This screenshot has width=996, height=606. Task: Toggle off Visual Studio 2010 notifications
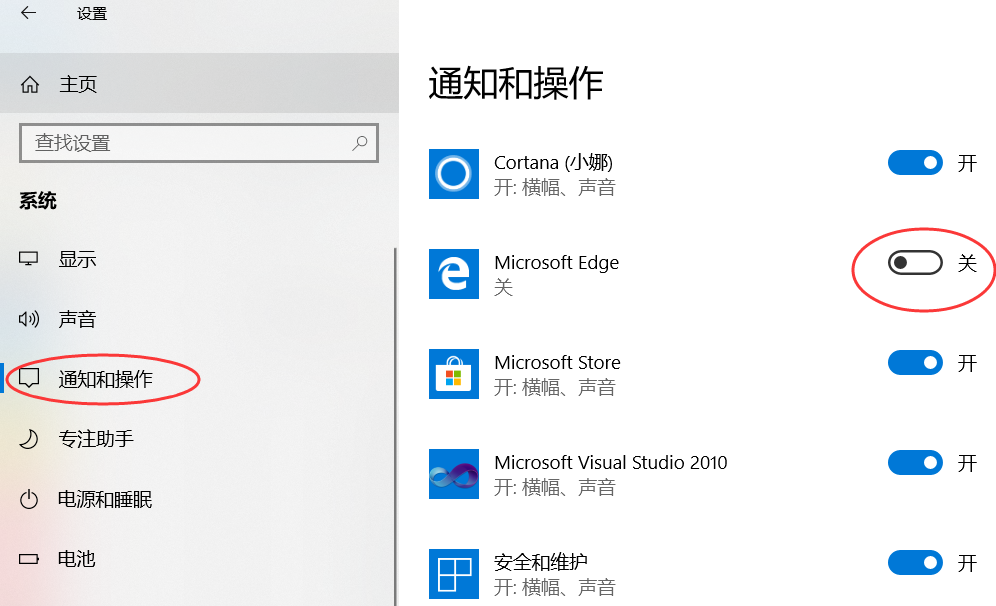pyautogui.click(x=915, y=462)
